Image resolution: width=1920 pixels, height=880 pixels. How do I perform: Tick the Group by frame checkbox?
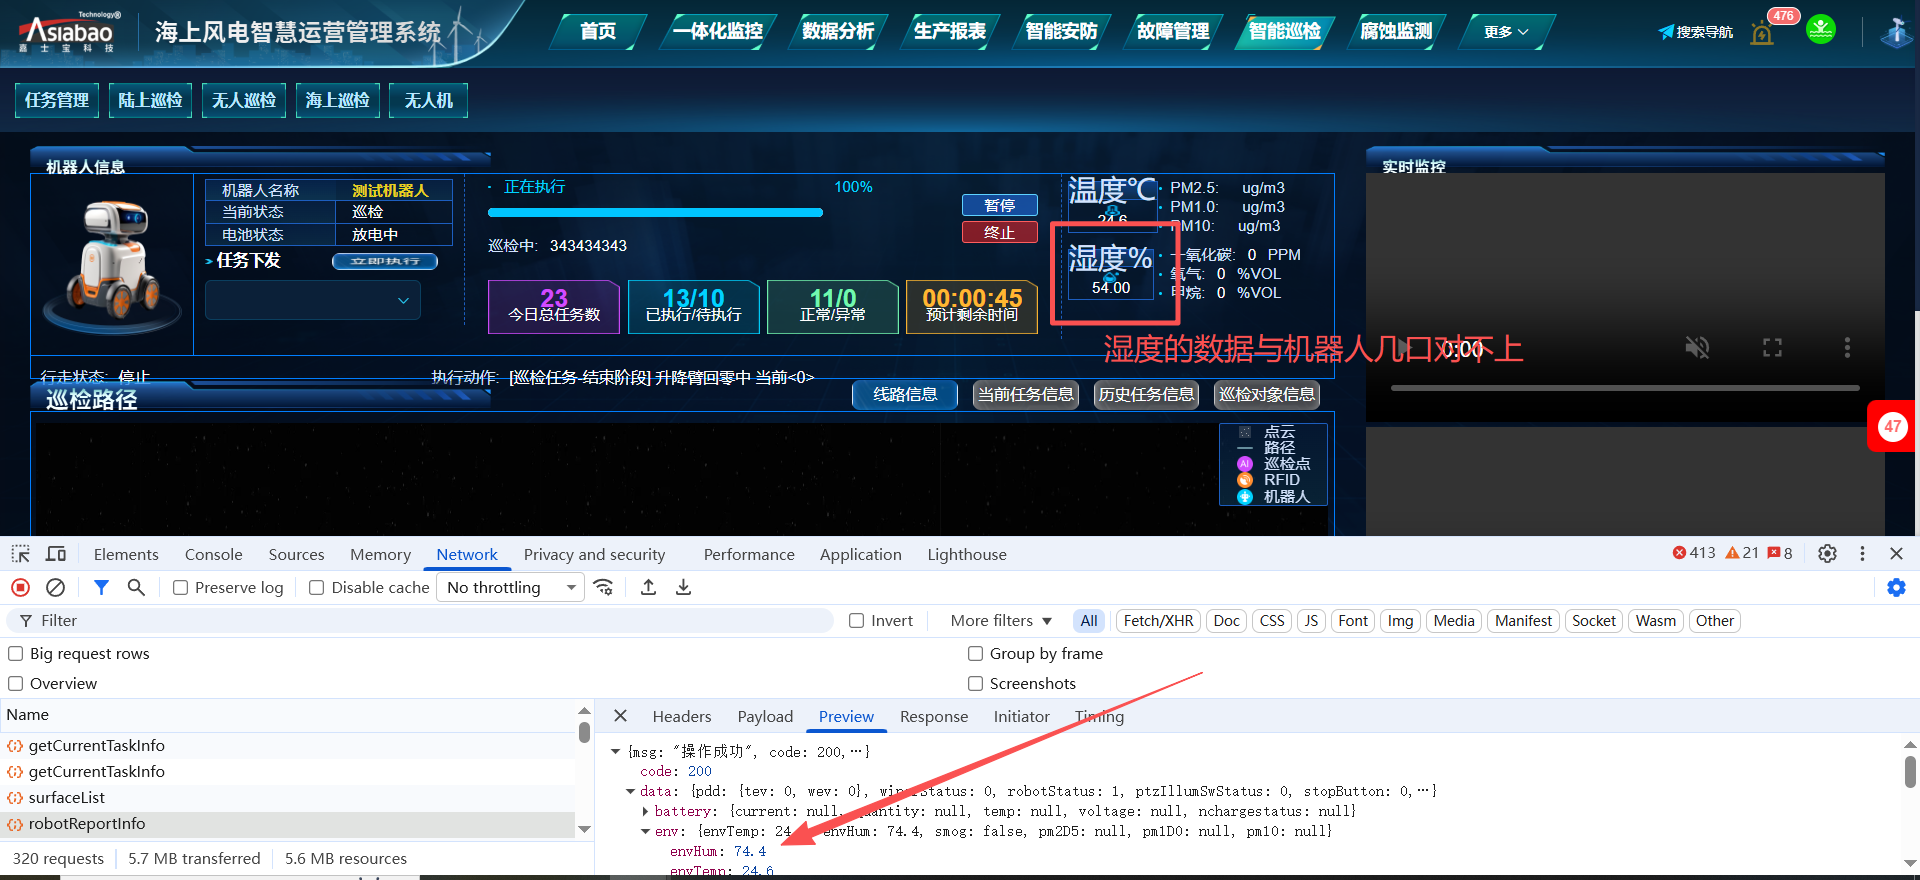[975, 654]
